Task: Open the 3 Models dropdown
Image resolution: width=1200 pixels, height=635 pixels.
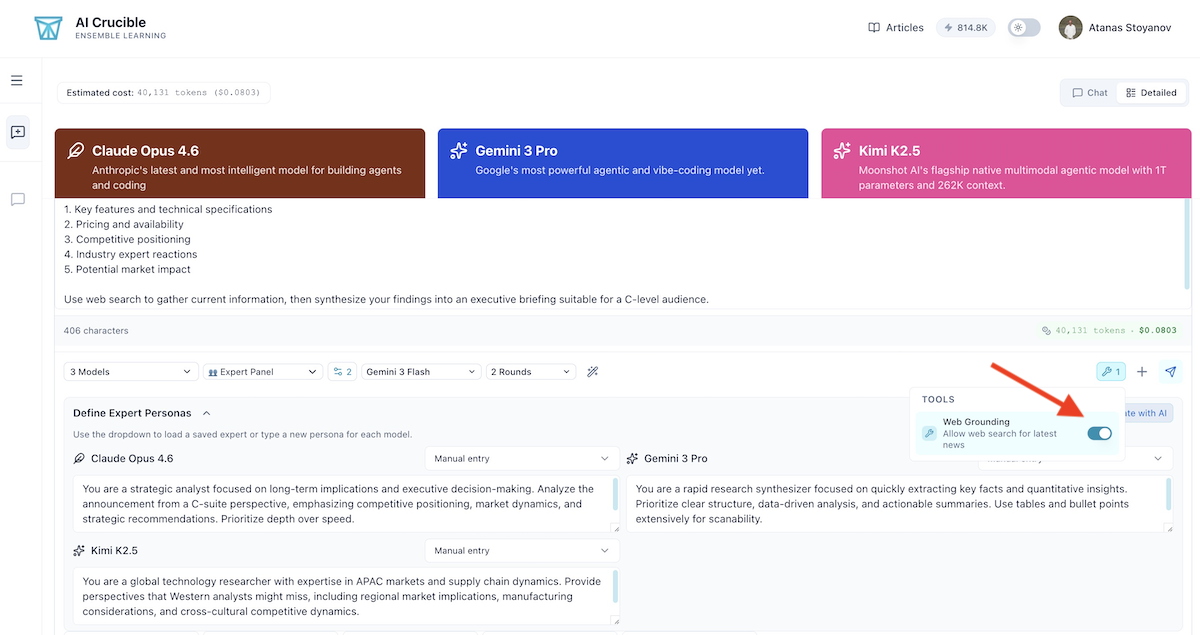Action: 130,371
